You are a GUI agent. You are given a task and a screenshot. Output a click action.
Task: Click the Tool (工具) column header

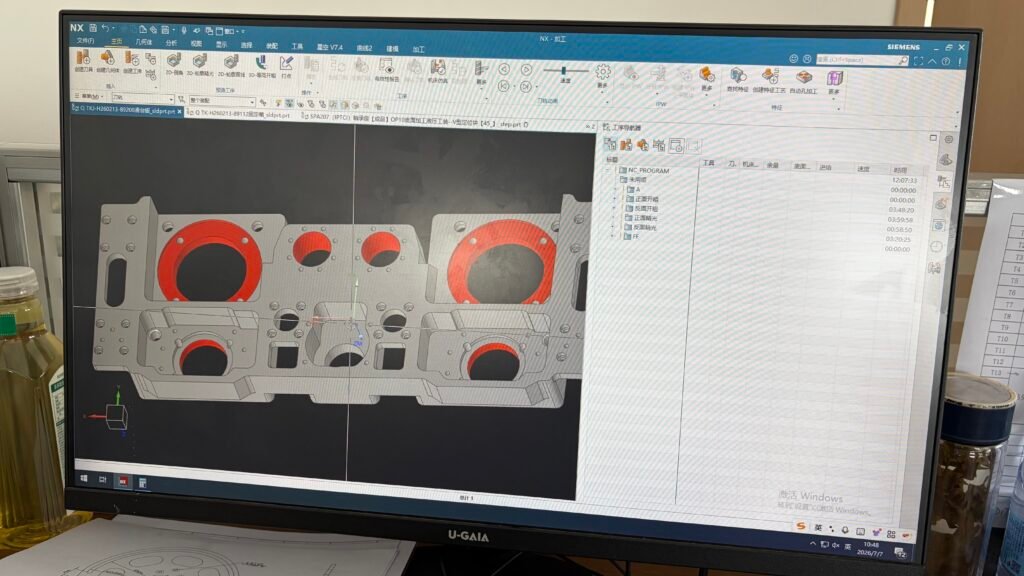(709, 163)
